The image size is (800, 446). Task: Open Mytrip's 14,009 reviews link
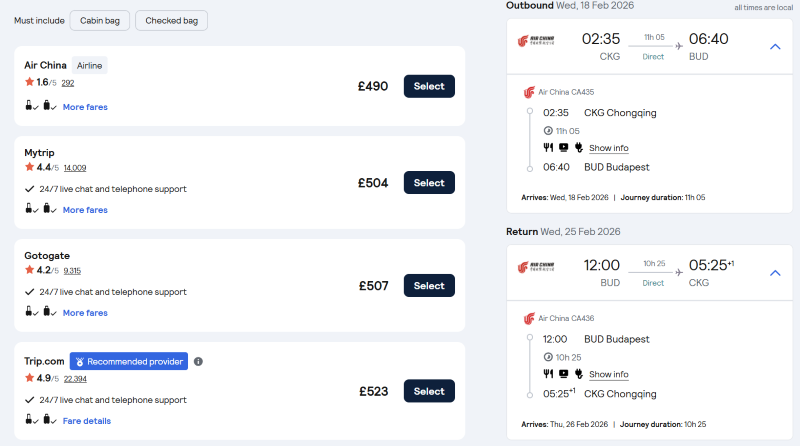(x=75, y=168)
